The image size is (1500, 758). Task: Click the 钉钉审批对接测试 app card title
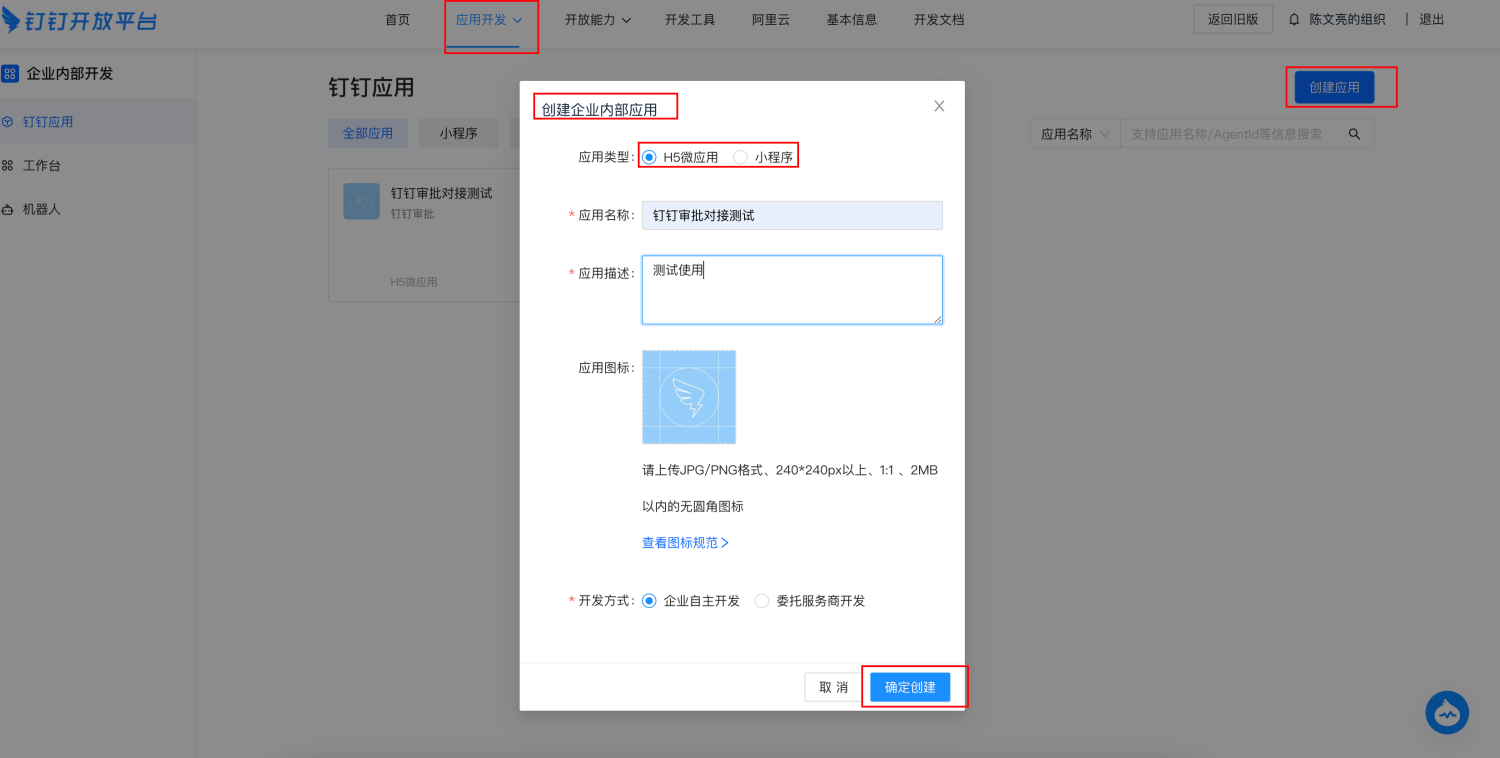point(441,193)
